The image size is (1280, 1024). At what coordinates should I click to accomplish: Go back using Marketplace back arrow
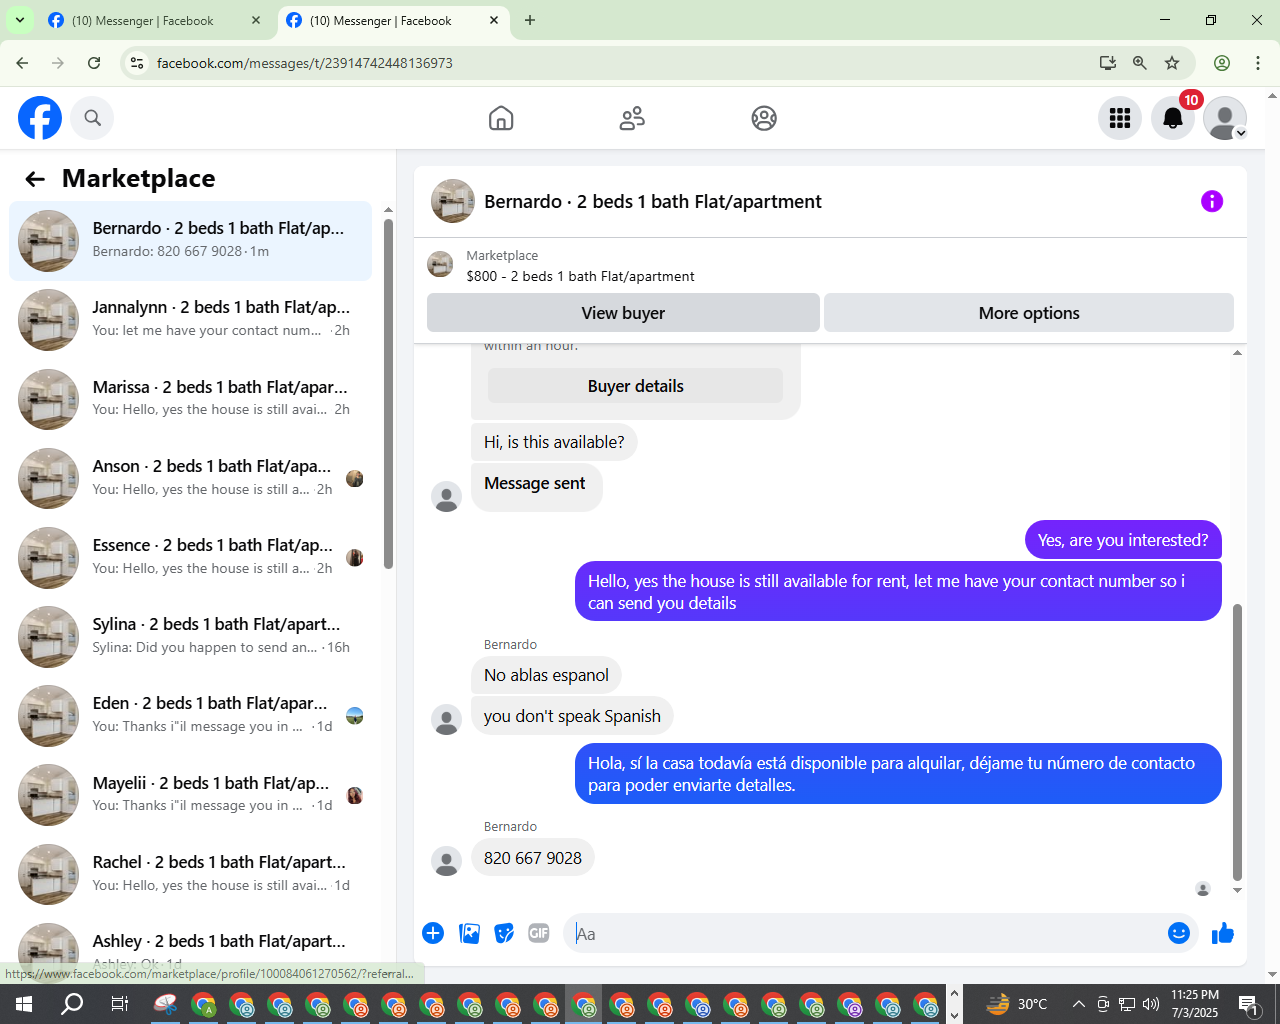[x=35, y=179]
